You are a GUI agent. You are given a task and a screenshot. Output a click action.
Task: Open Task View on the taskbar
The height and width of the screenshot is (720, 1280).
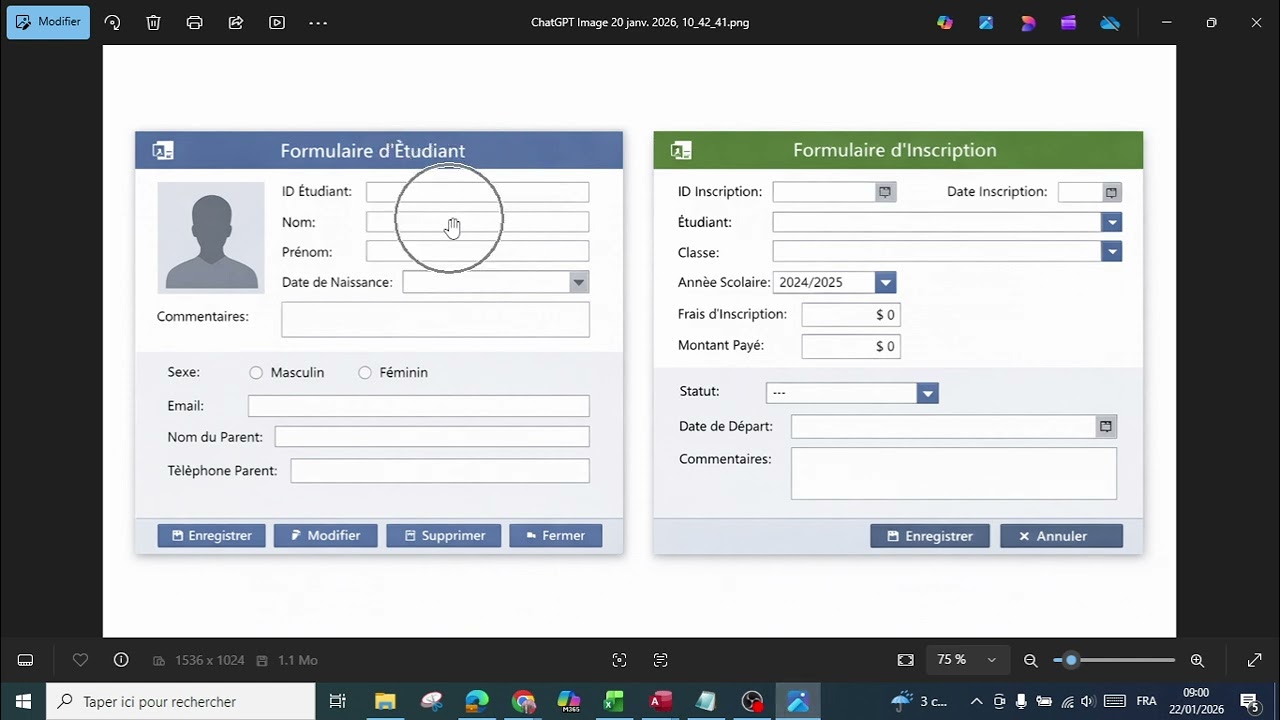(x=338, y=702)
